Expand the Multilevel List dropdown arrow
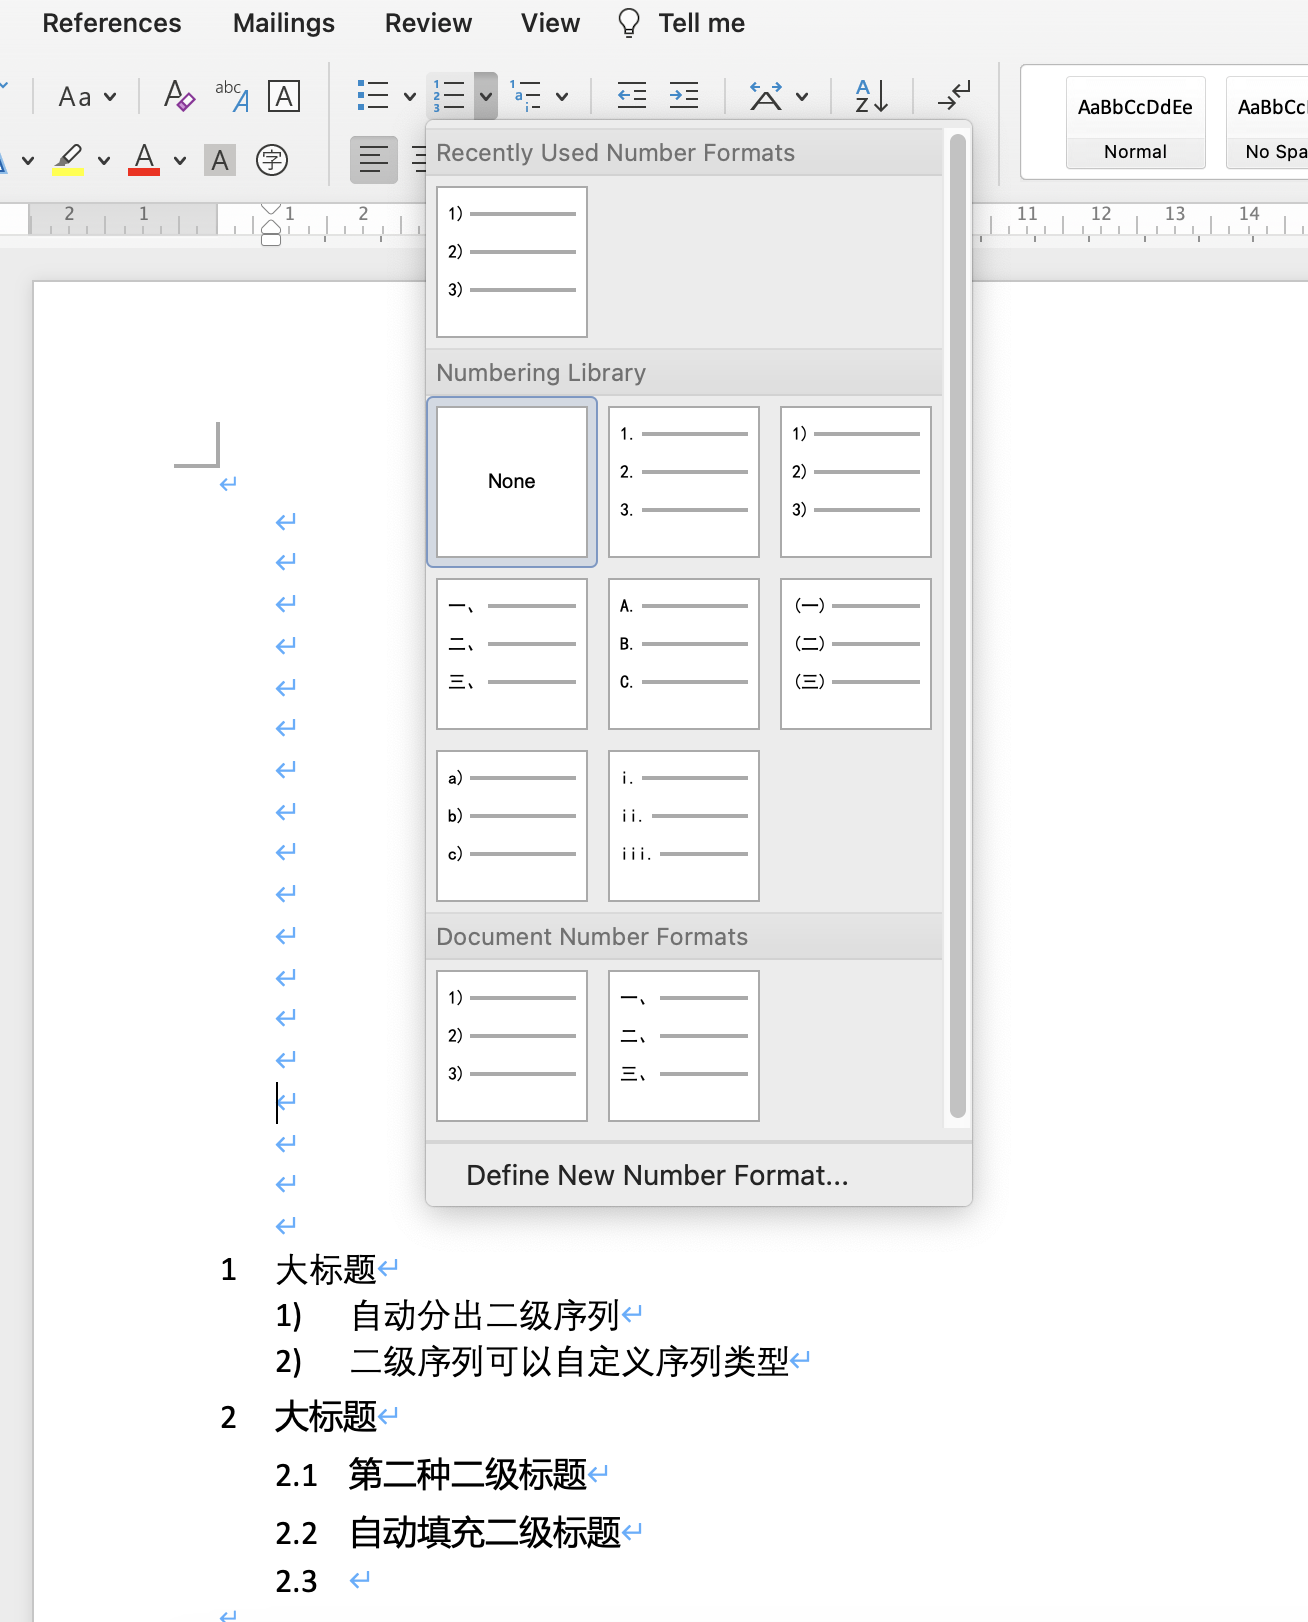The height and width of the screenshot is (1622, 1308). [562, 97]
